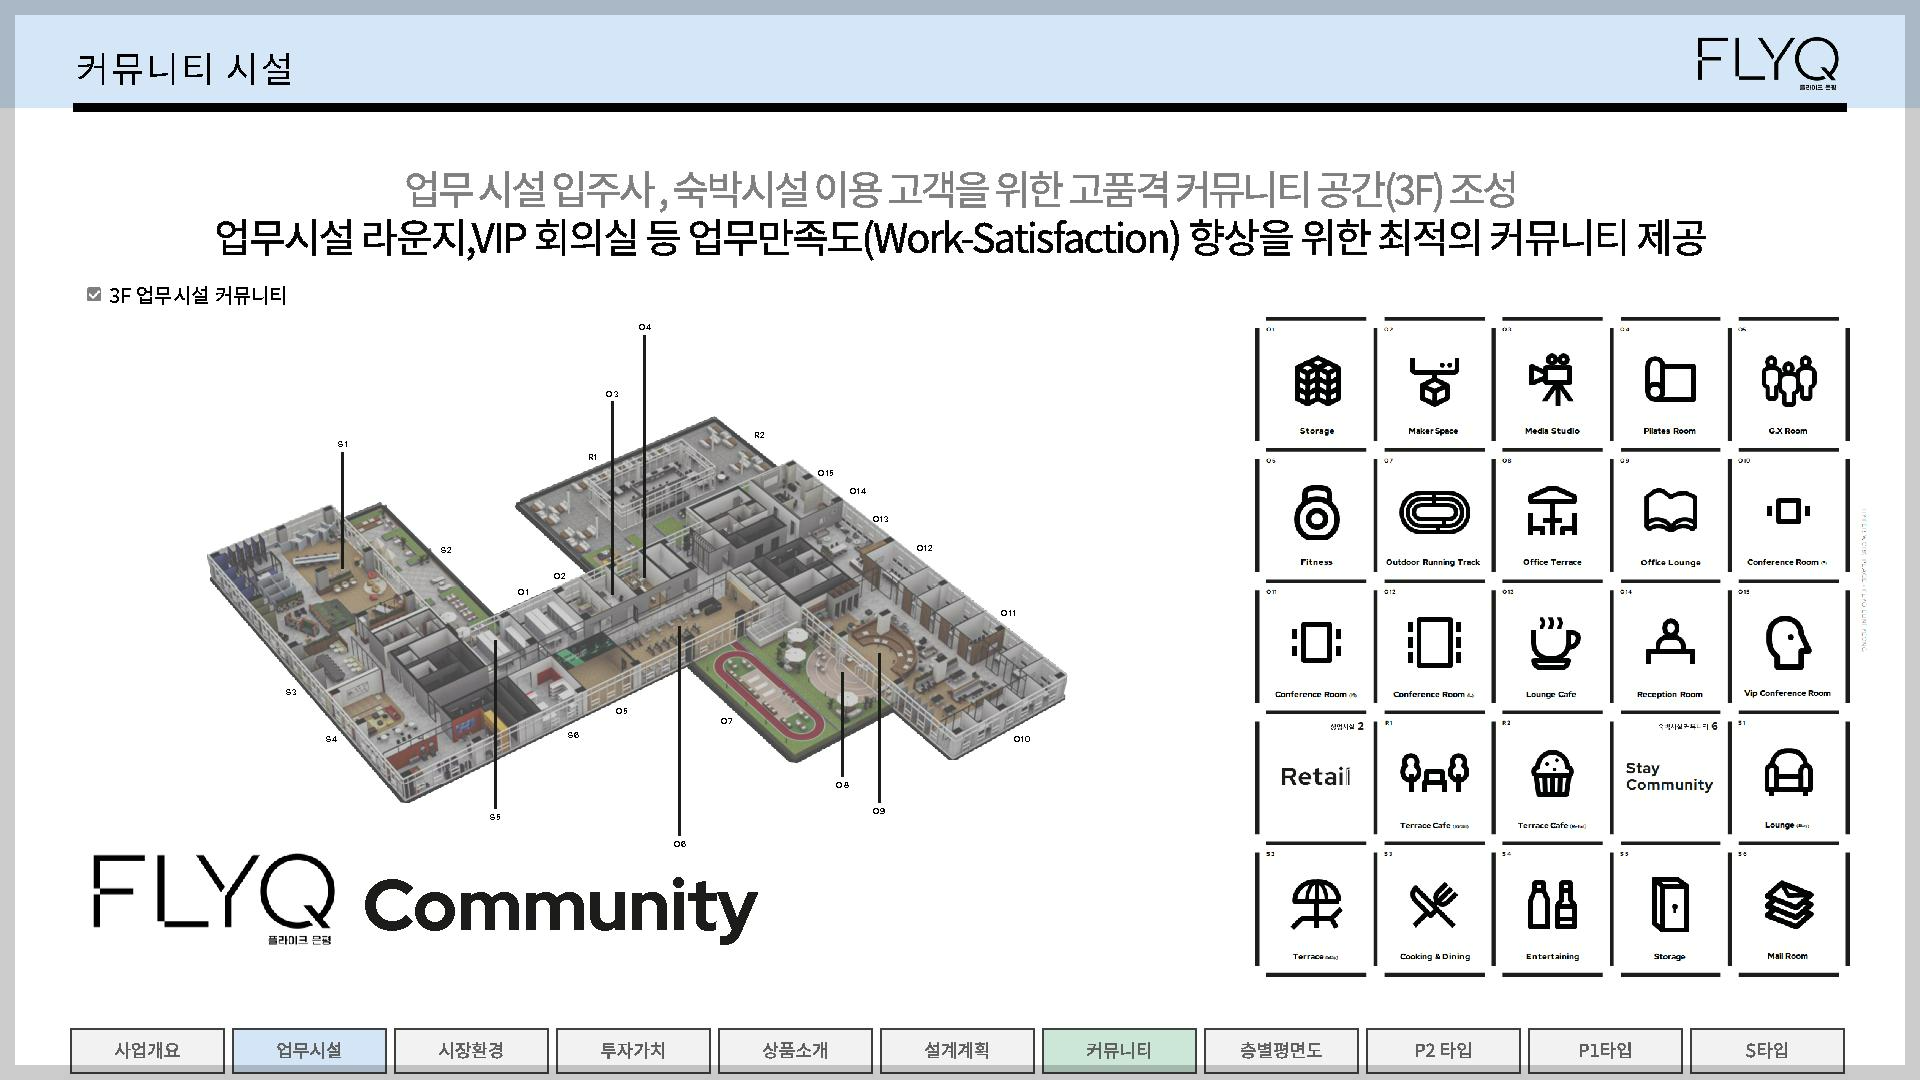Select the R2 Terrace Cafe cupcake icon

[x=1552, y=773]
